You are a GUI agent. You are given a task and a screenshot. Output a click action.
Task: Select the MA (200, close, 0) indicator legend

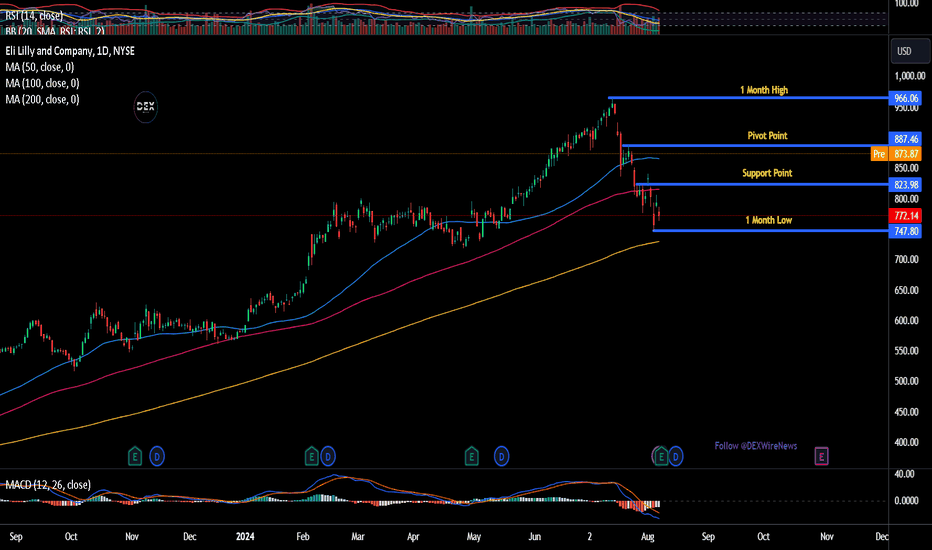click(42, 99)
